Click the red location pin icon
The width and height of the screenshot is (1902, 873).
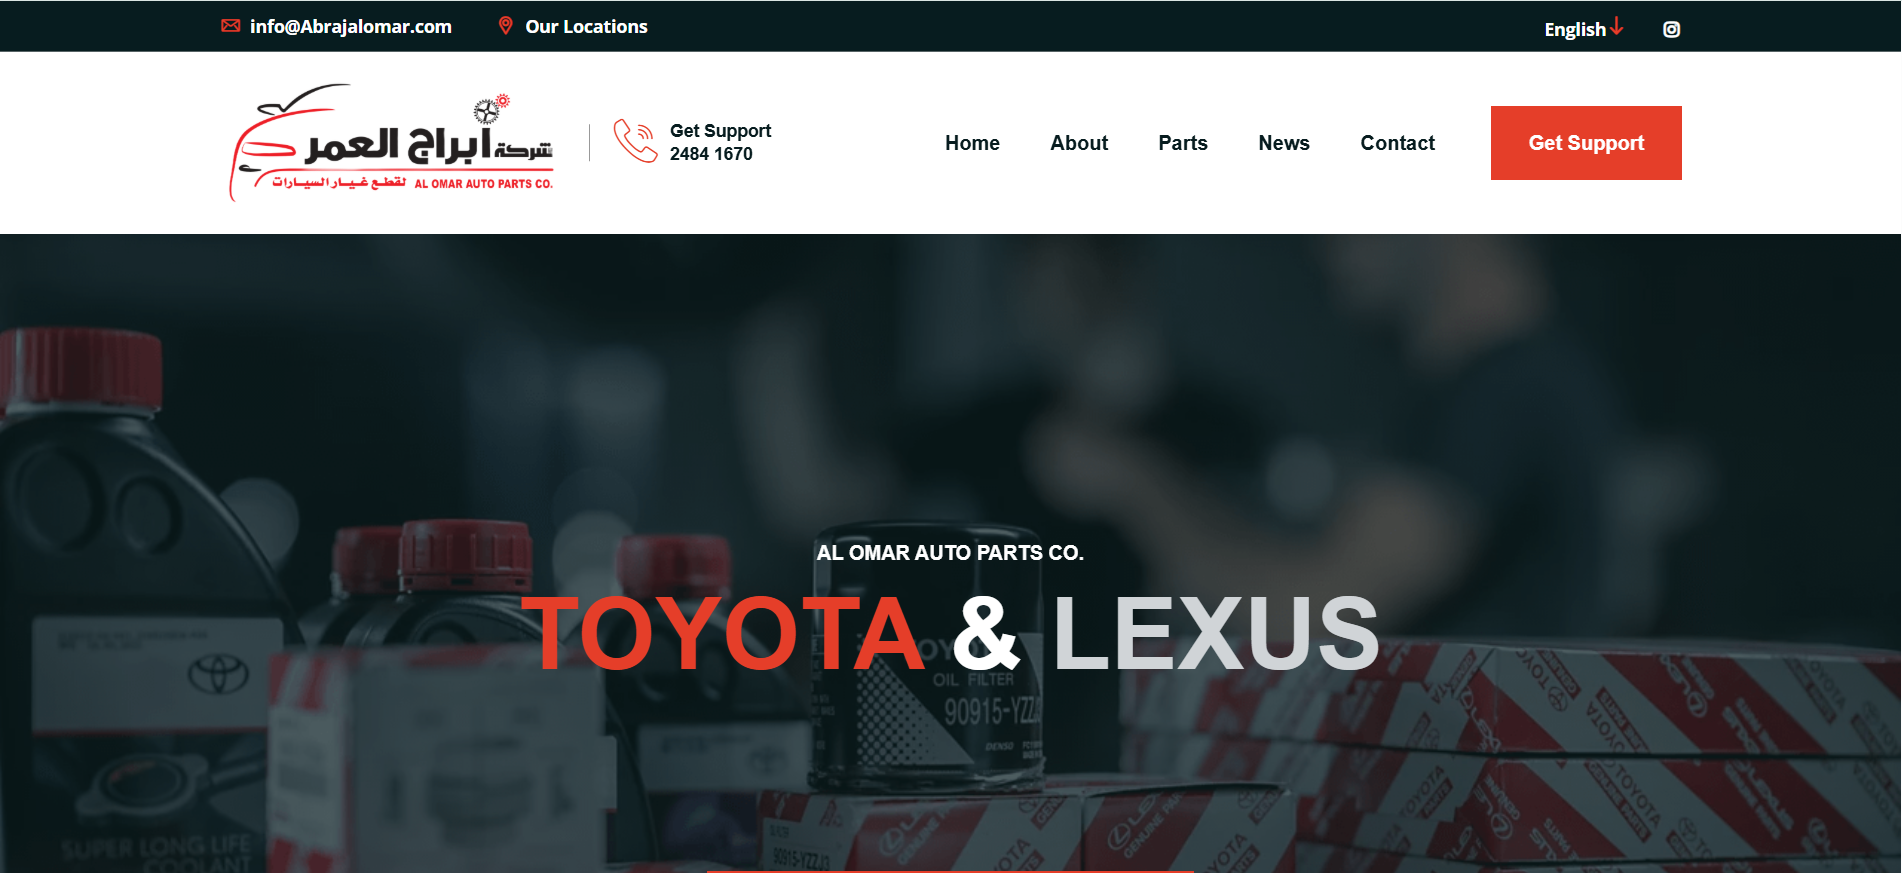click(506, 26)
